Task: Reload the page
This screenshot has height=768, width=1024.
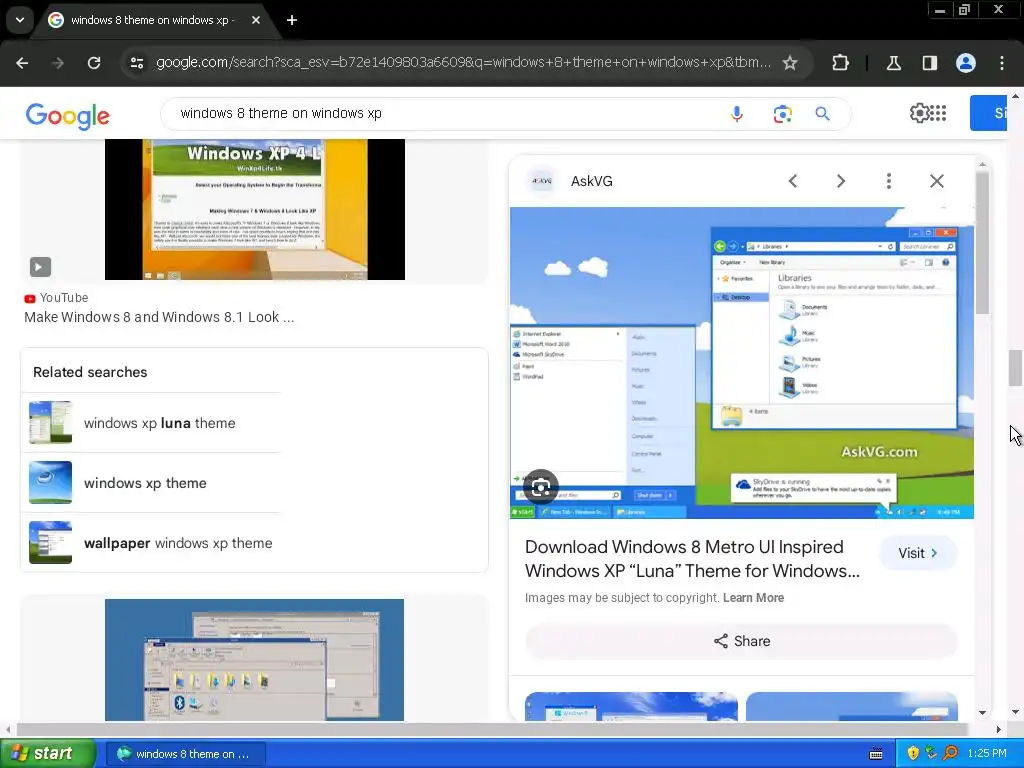Action: click(x=94, y=63)
